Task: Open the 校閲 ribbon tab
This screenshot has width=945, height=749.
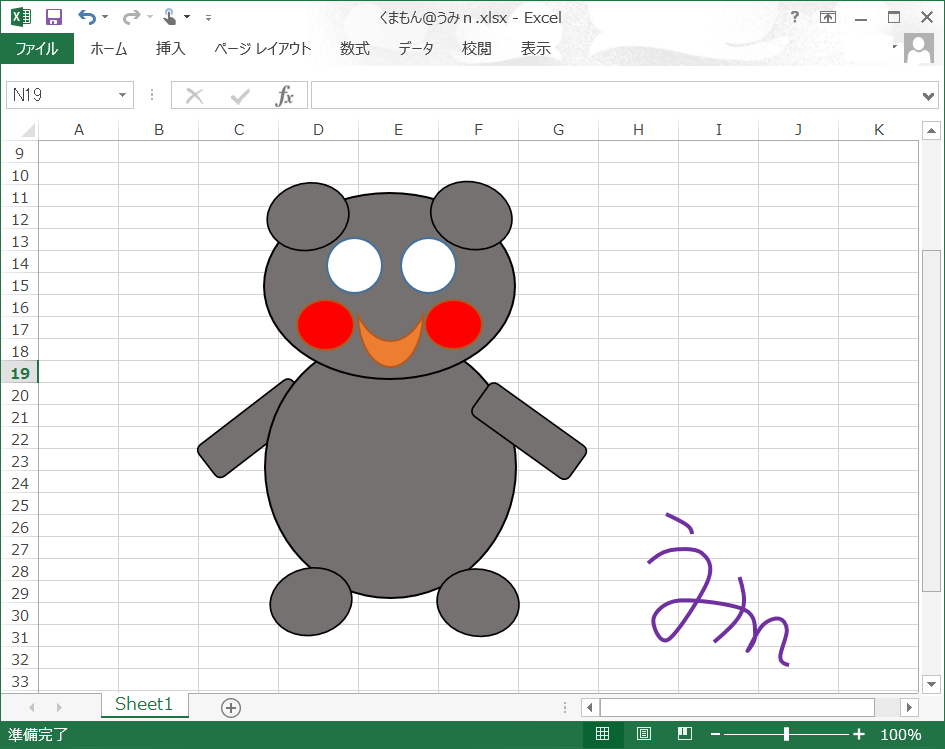Action: (x=476, y=48)
